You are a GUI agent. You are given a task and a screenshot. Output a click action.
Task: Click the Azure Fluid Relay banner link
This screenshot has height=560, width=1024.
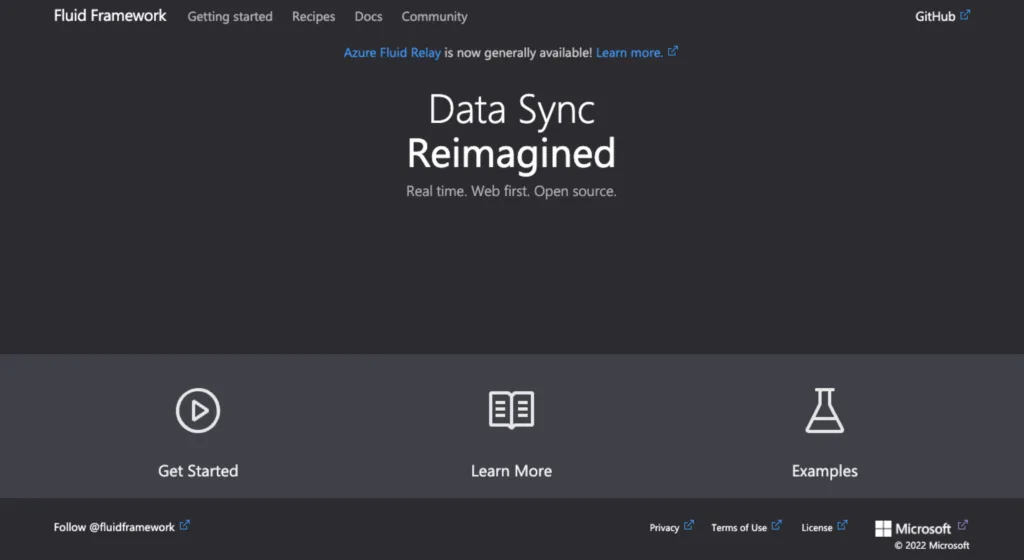(x=392, y=52)
